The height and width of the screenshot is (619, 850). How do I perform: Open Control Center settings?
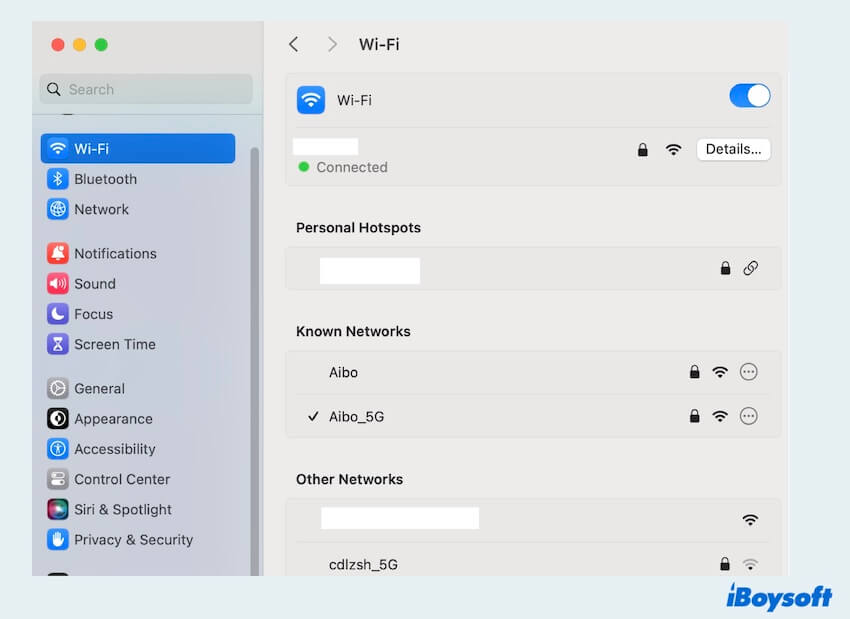pos(122,479)
